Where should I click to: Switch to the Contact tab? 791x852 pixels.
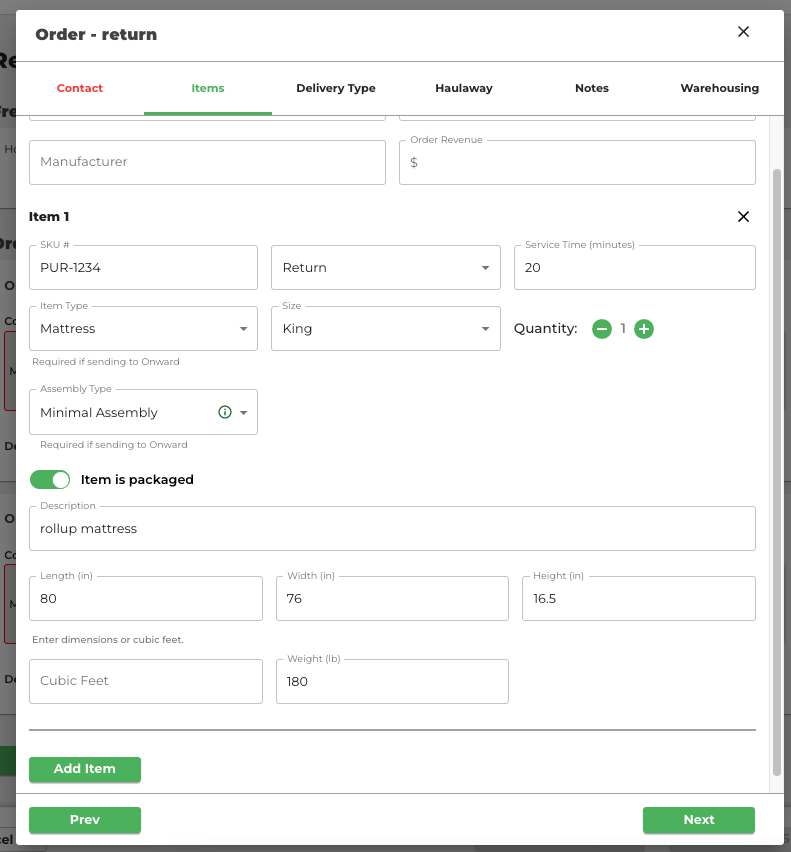point(80,88)
